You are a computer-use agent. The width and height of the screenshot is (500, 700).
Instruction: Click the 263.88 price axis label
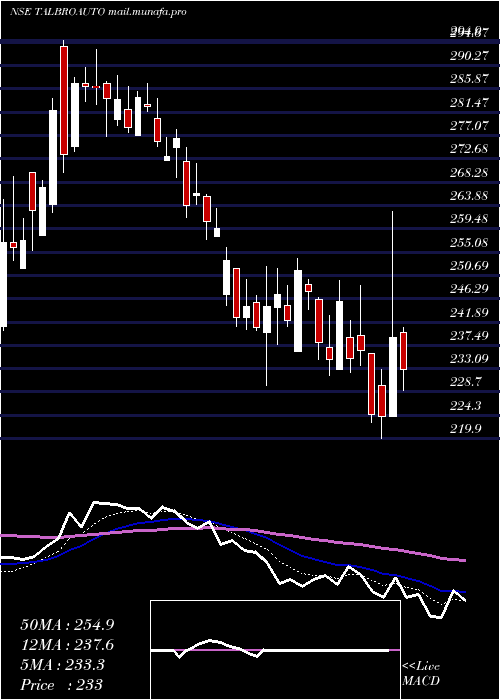(x=469, y=196)
